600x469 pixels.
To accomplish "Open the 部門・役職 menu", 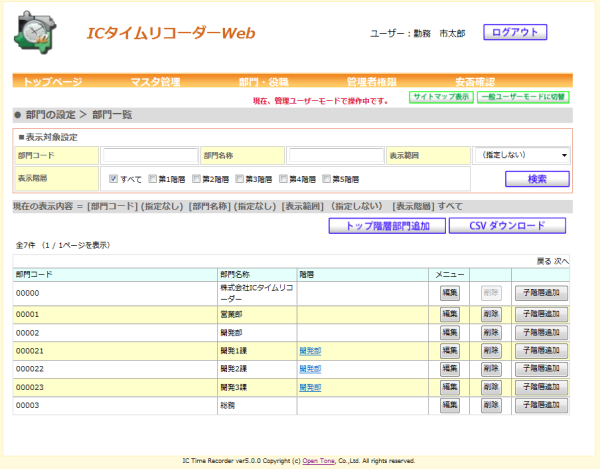I will tap(264, 81).
